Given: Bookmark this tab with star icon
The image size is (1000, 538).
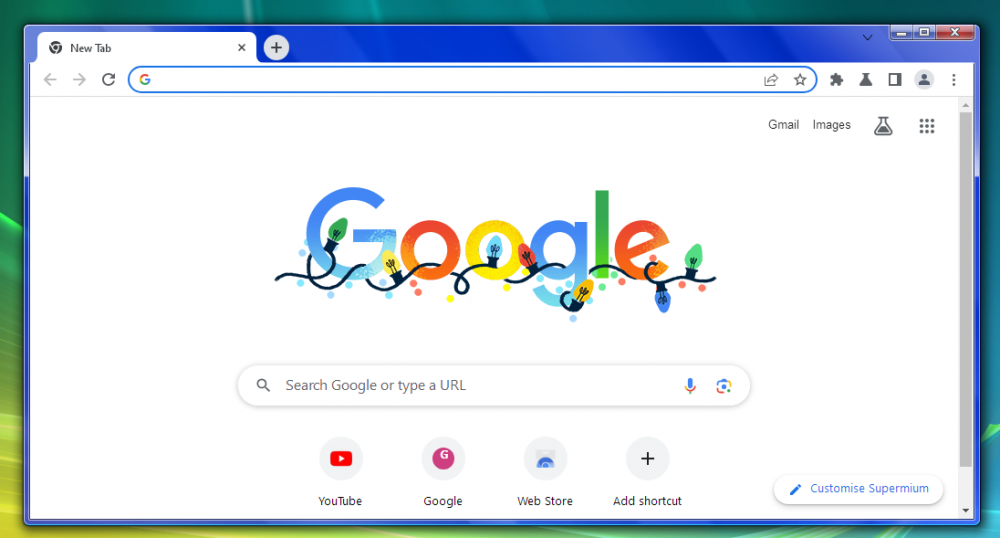Looking at the screenshot, I should coord(800,80).
